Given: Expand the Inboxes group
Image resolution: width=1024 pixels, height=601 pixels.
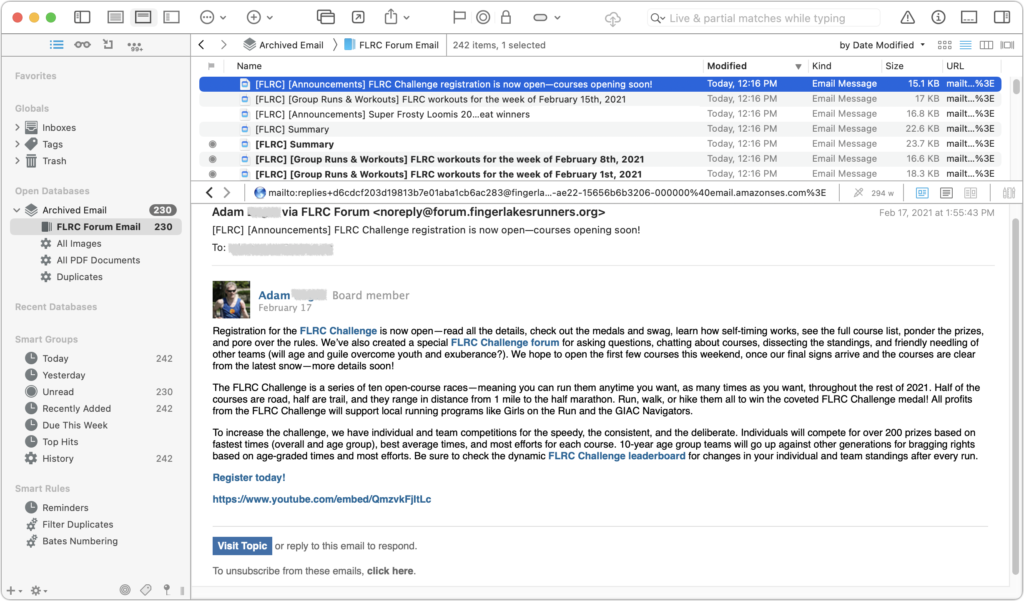Looking at the screenshot, I should (x=18, y=128).
